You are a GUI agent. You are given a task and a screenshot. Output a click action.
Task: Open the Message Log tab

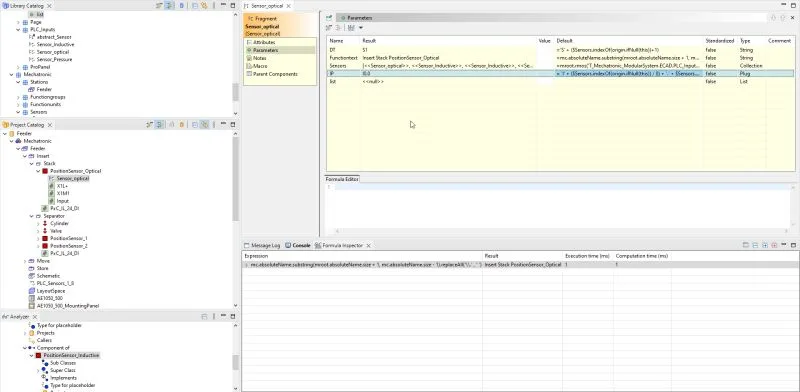coord(262,246)
